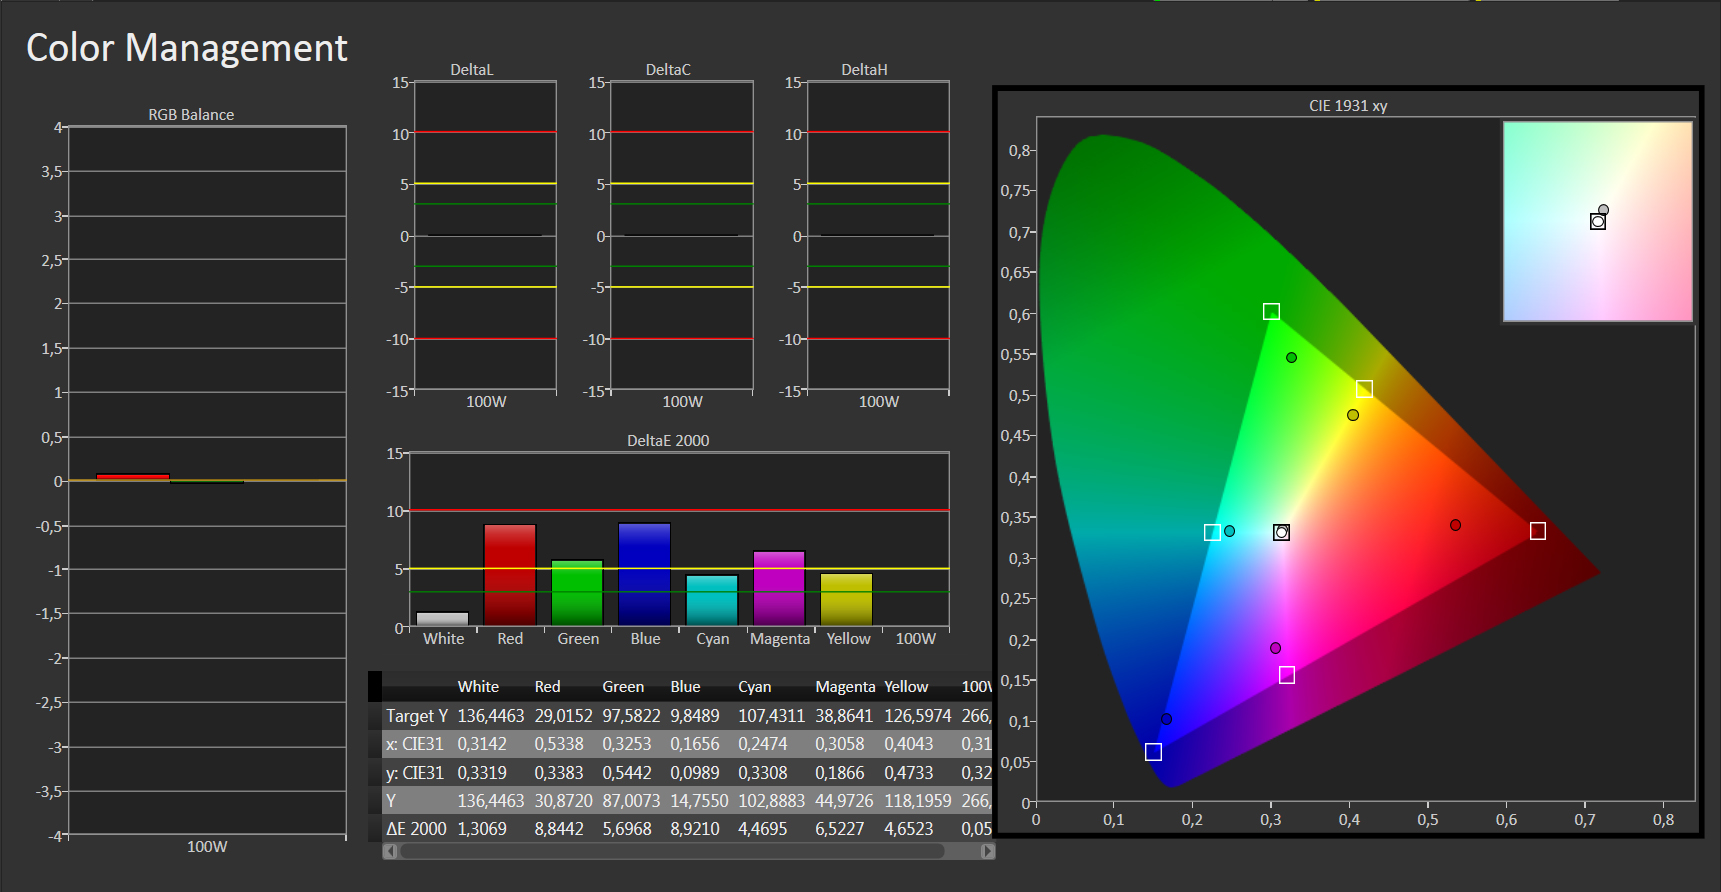Select the x: CIE31 row label
Viewport: 1721px width, 892px height.
pyautogui.click(x=414, y=744)
